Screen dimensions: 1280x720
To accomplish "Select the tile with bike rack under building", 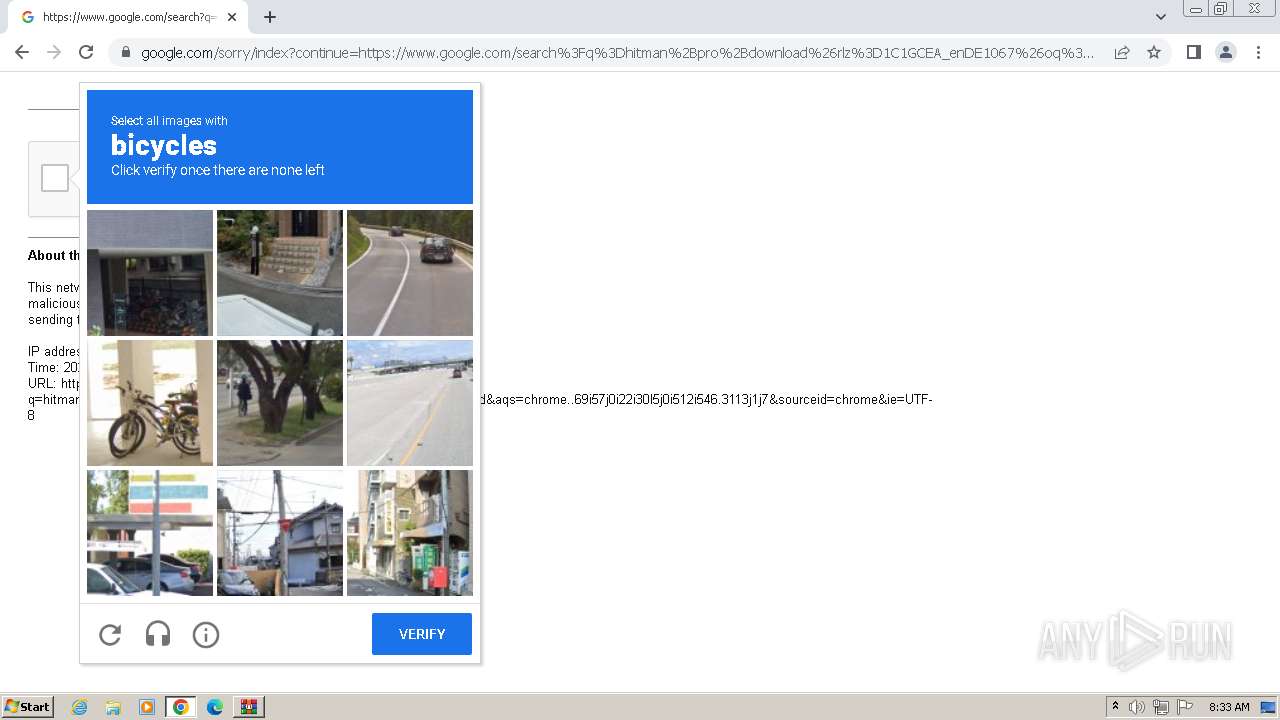I will click(x=150, y=273).
